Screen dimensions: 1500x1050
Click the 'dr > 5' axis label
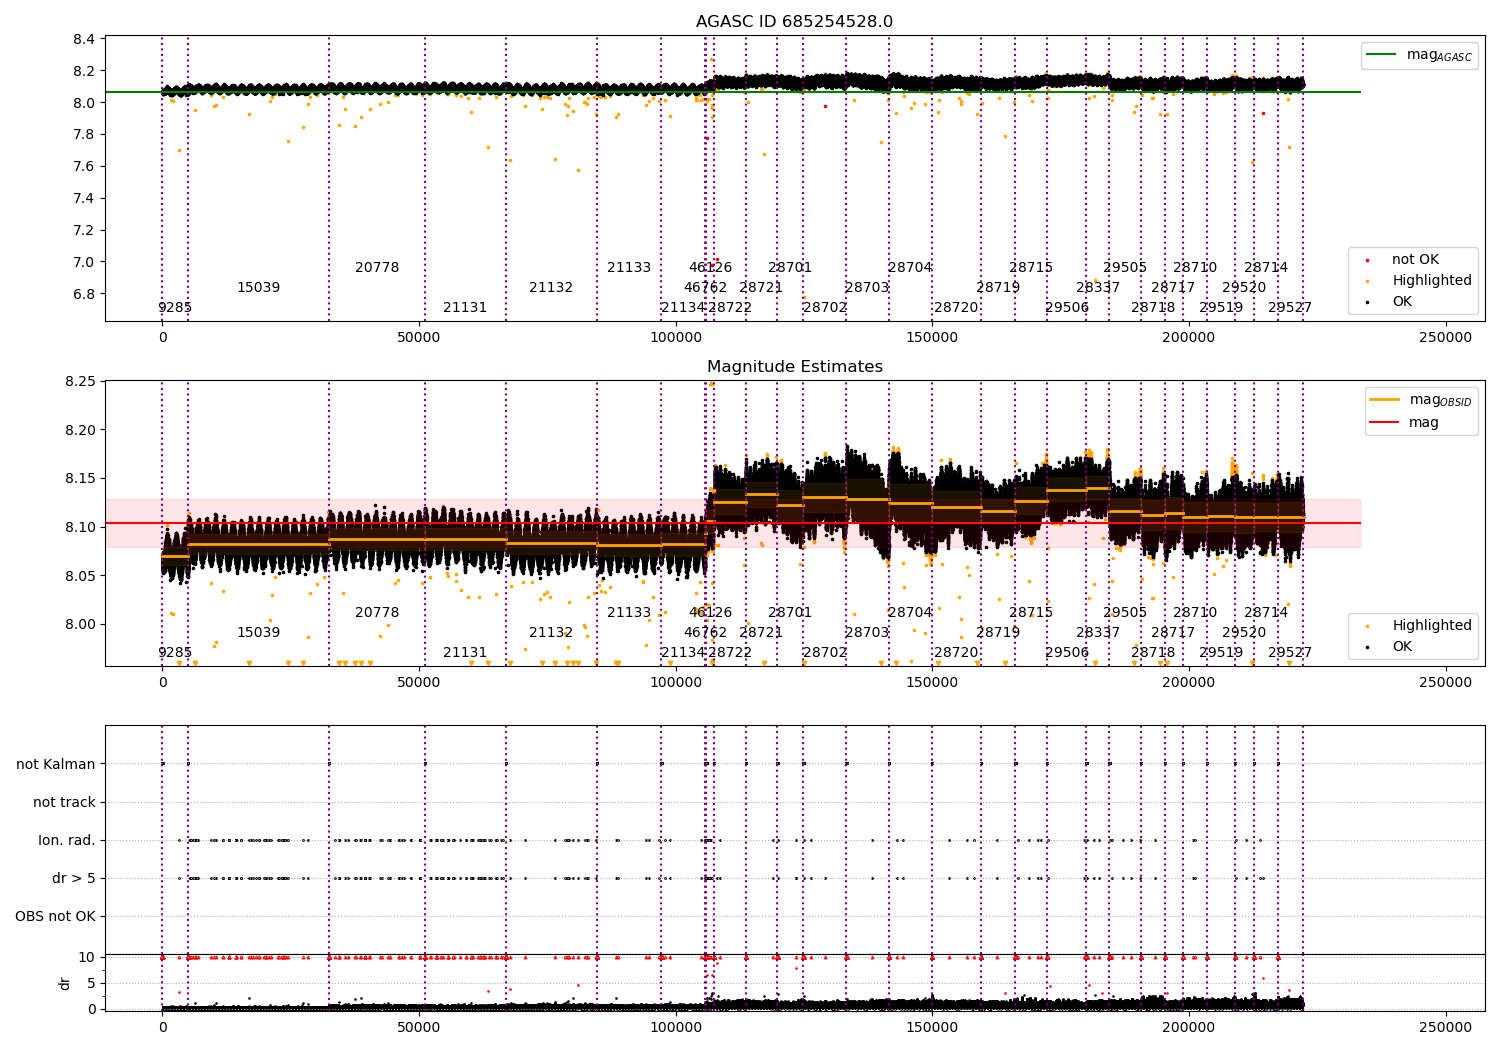point(74,878)
